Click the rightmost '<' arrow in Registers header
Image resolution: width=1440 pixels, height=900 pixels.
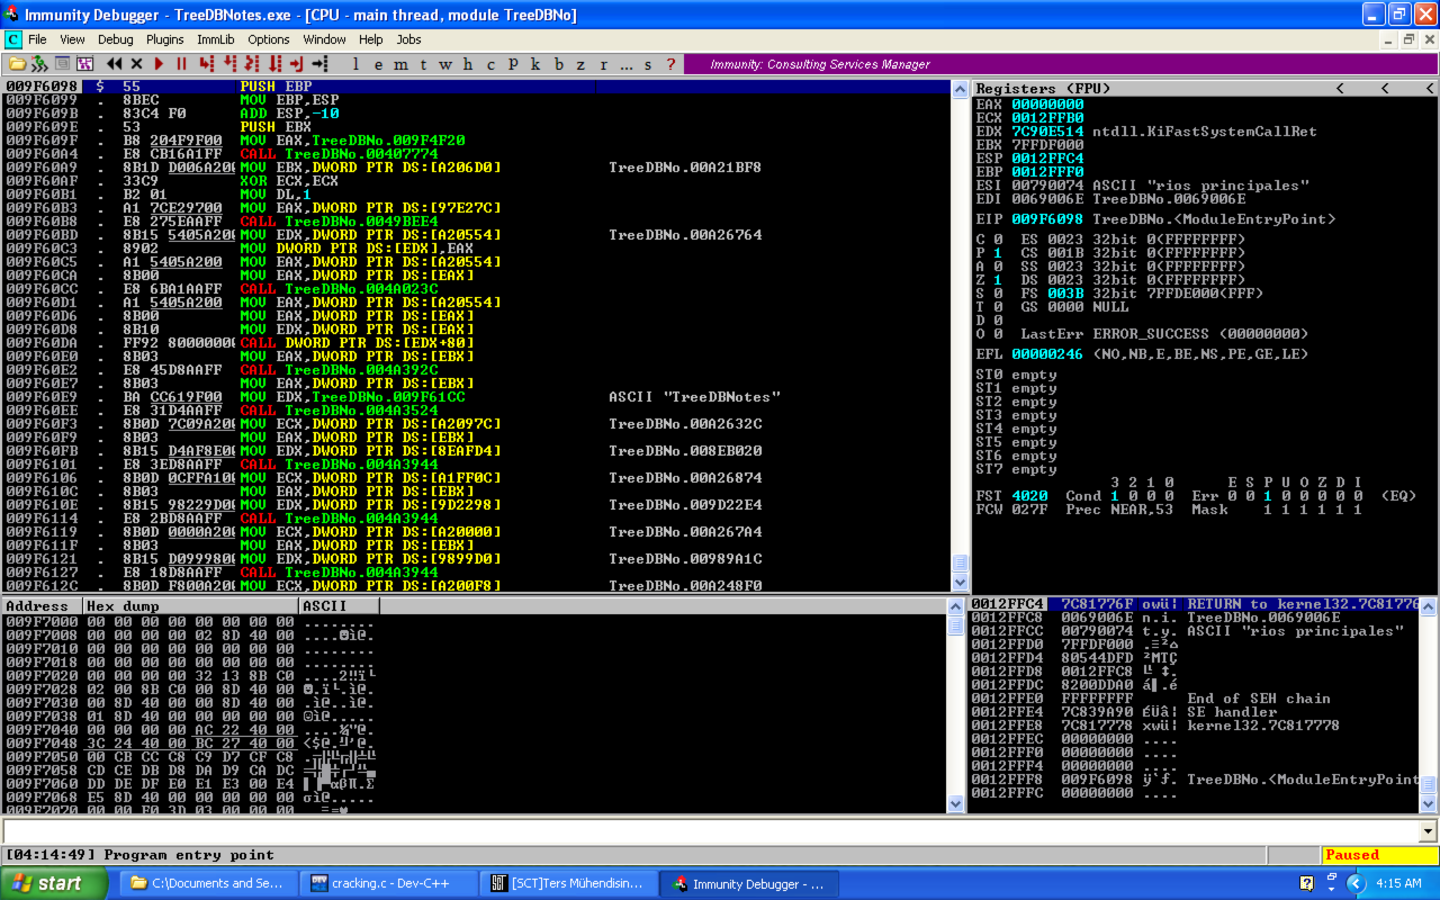pyautogui.click(x=1428, y=88)
